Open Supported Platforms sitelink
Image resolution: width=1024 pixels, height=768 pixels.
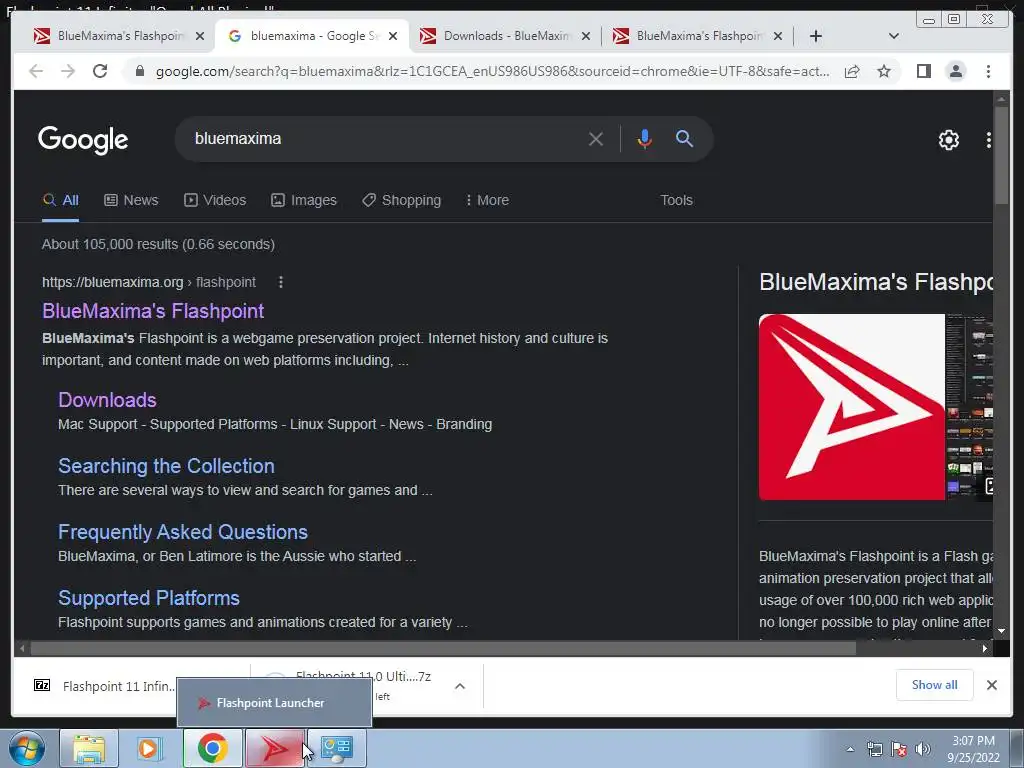point(149,598)
